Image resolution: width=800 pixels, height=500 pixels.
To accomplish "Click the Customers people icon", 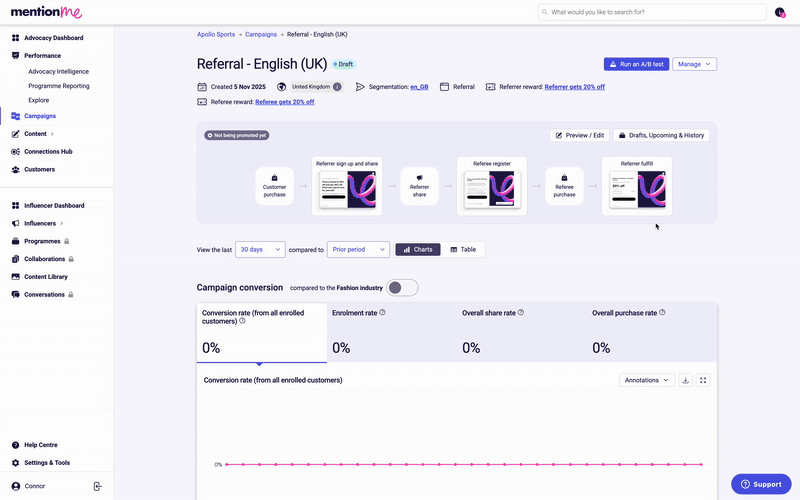I will [15, 169].
